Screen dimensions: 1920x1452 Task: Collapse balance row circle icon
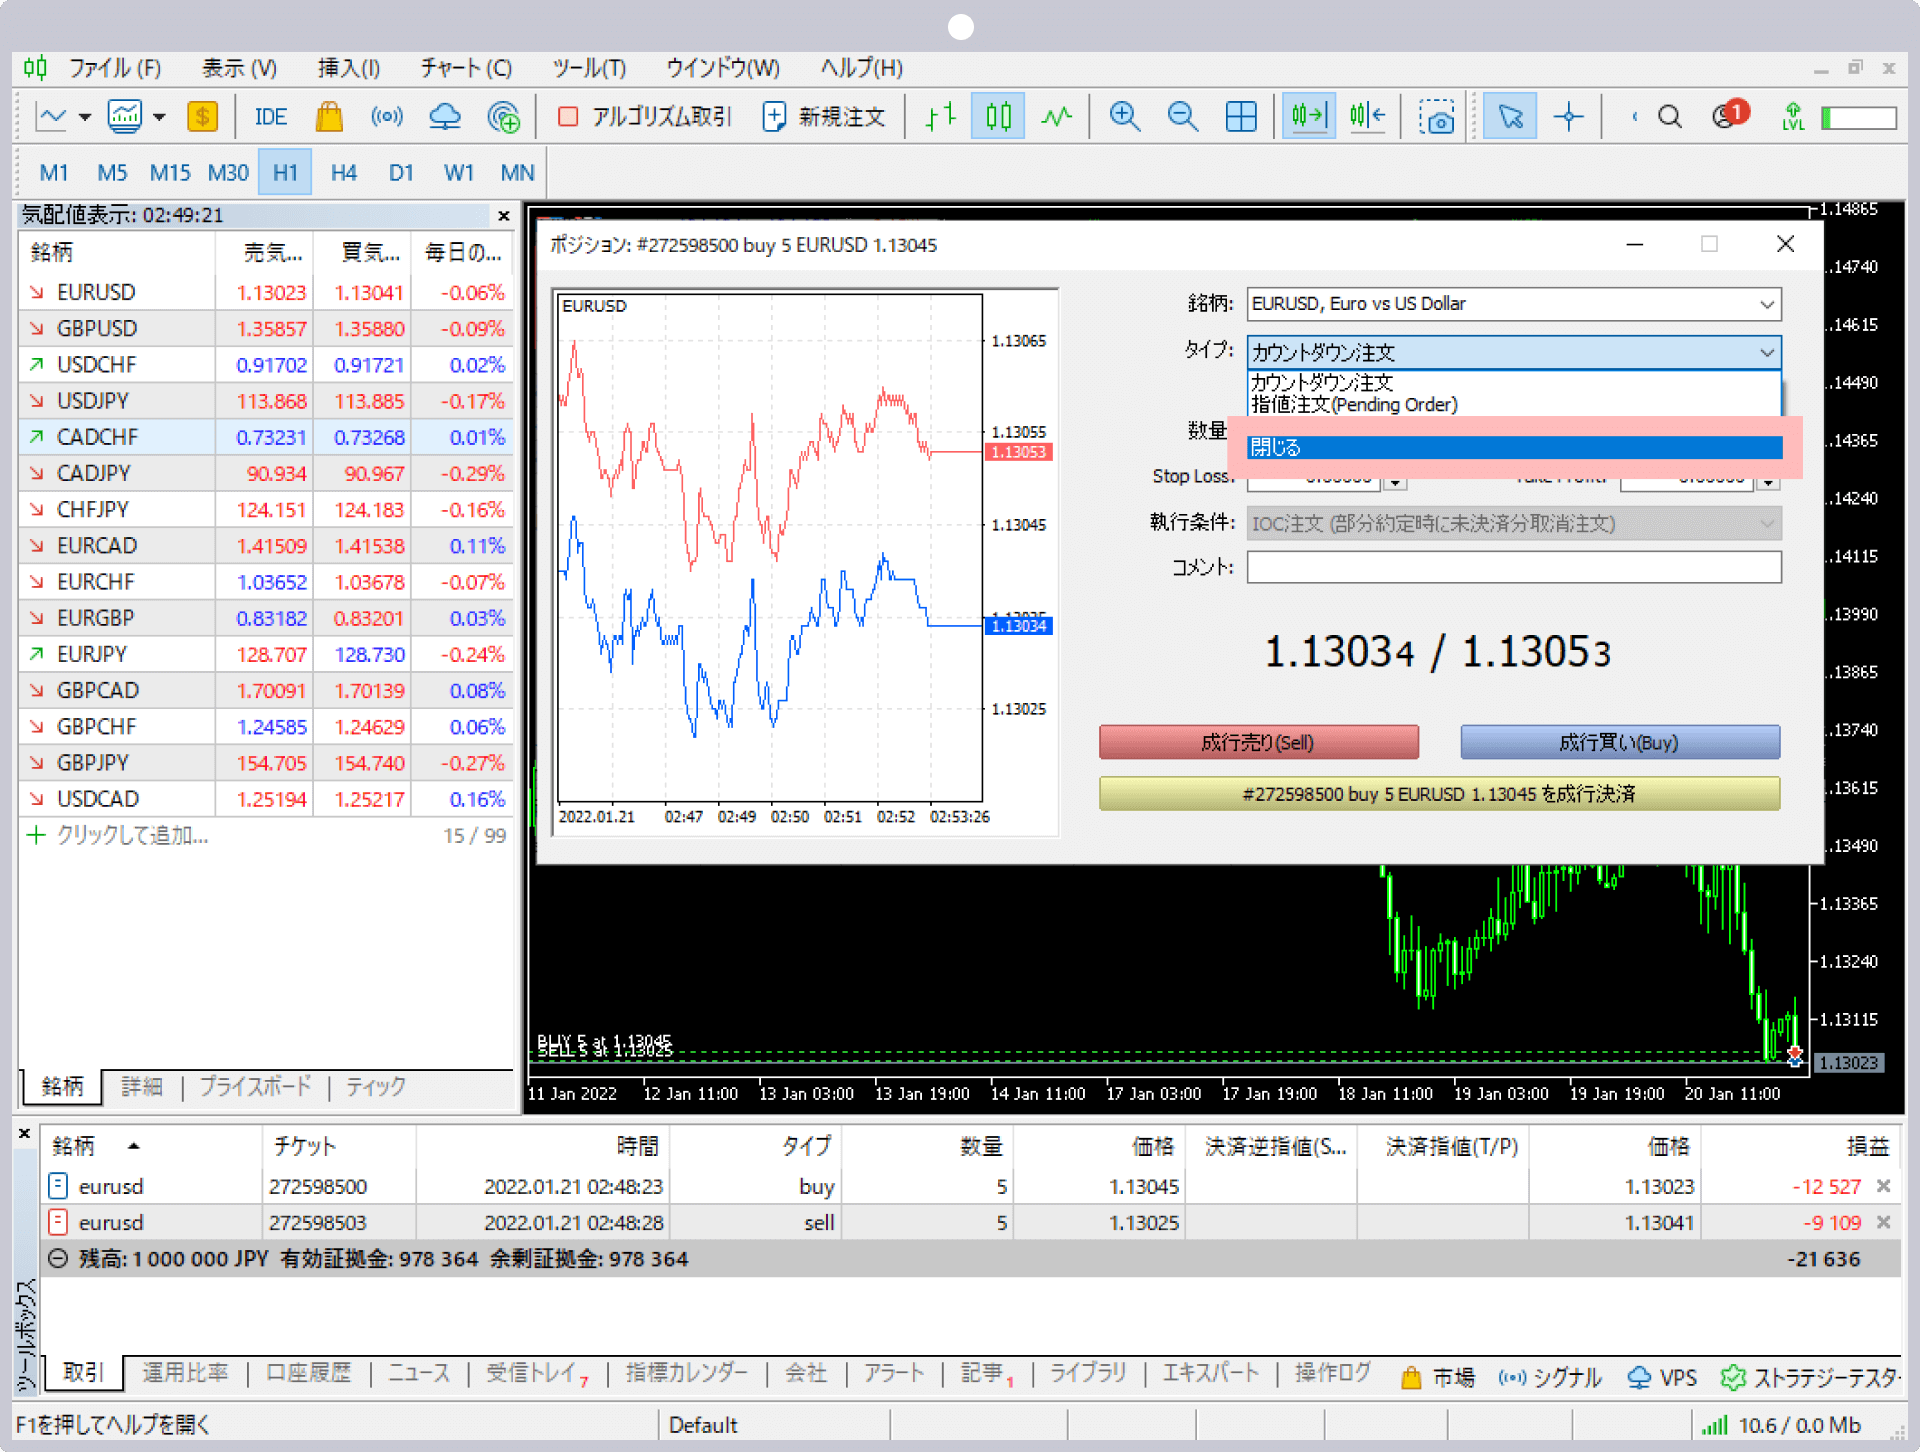click(58, 1259)
